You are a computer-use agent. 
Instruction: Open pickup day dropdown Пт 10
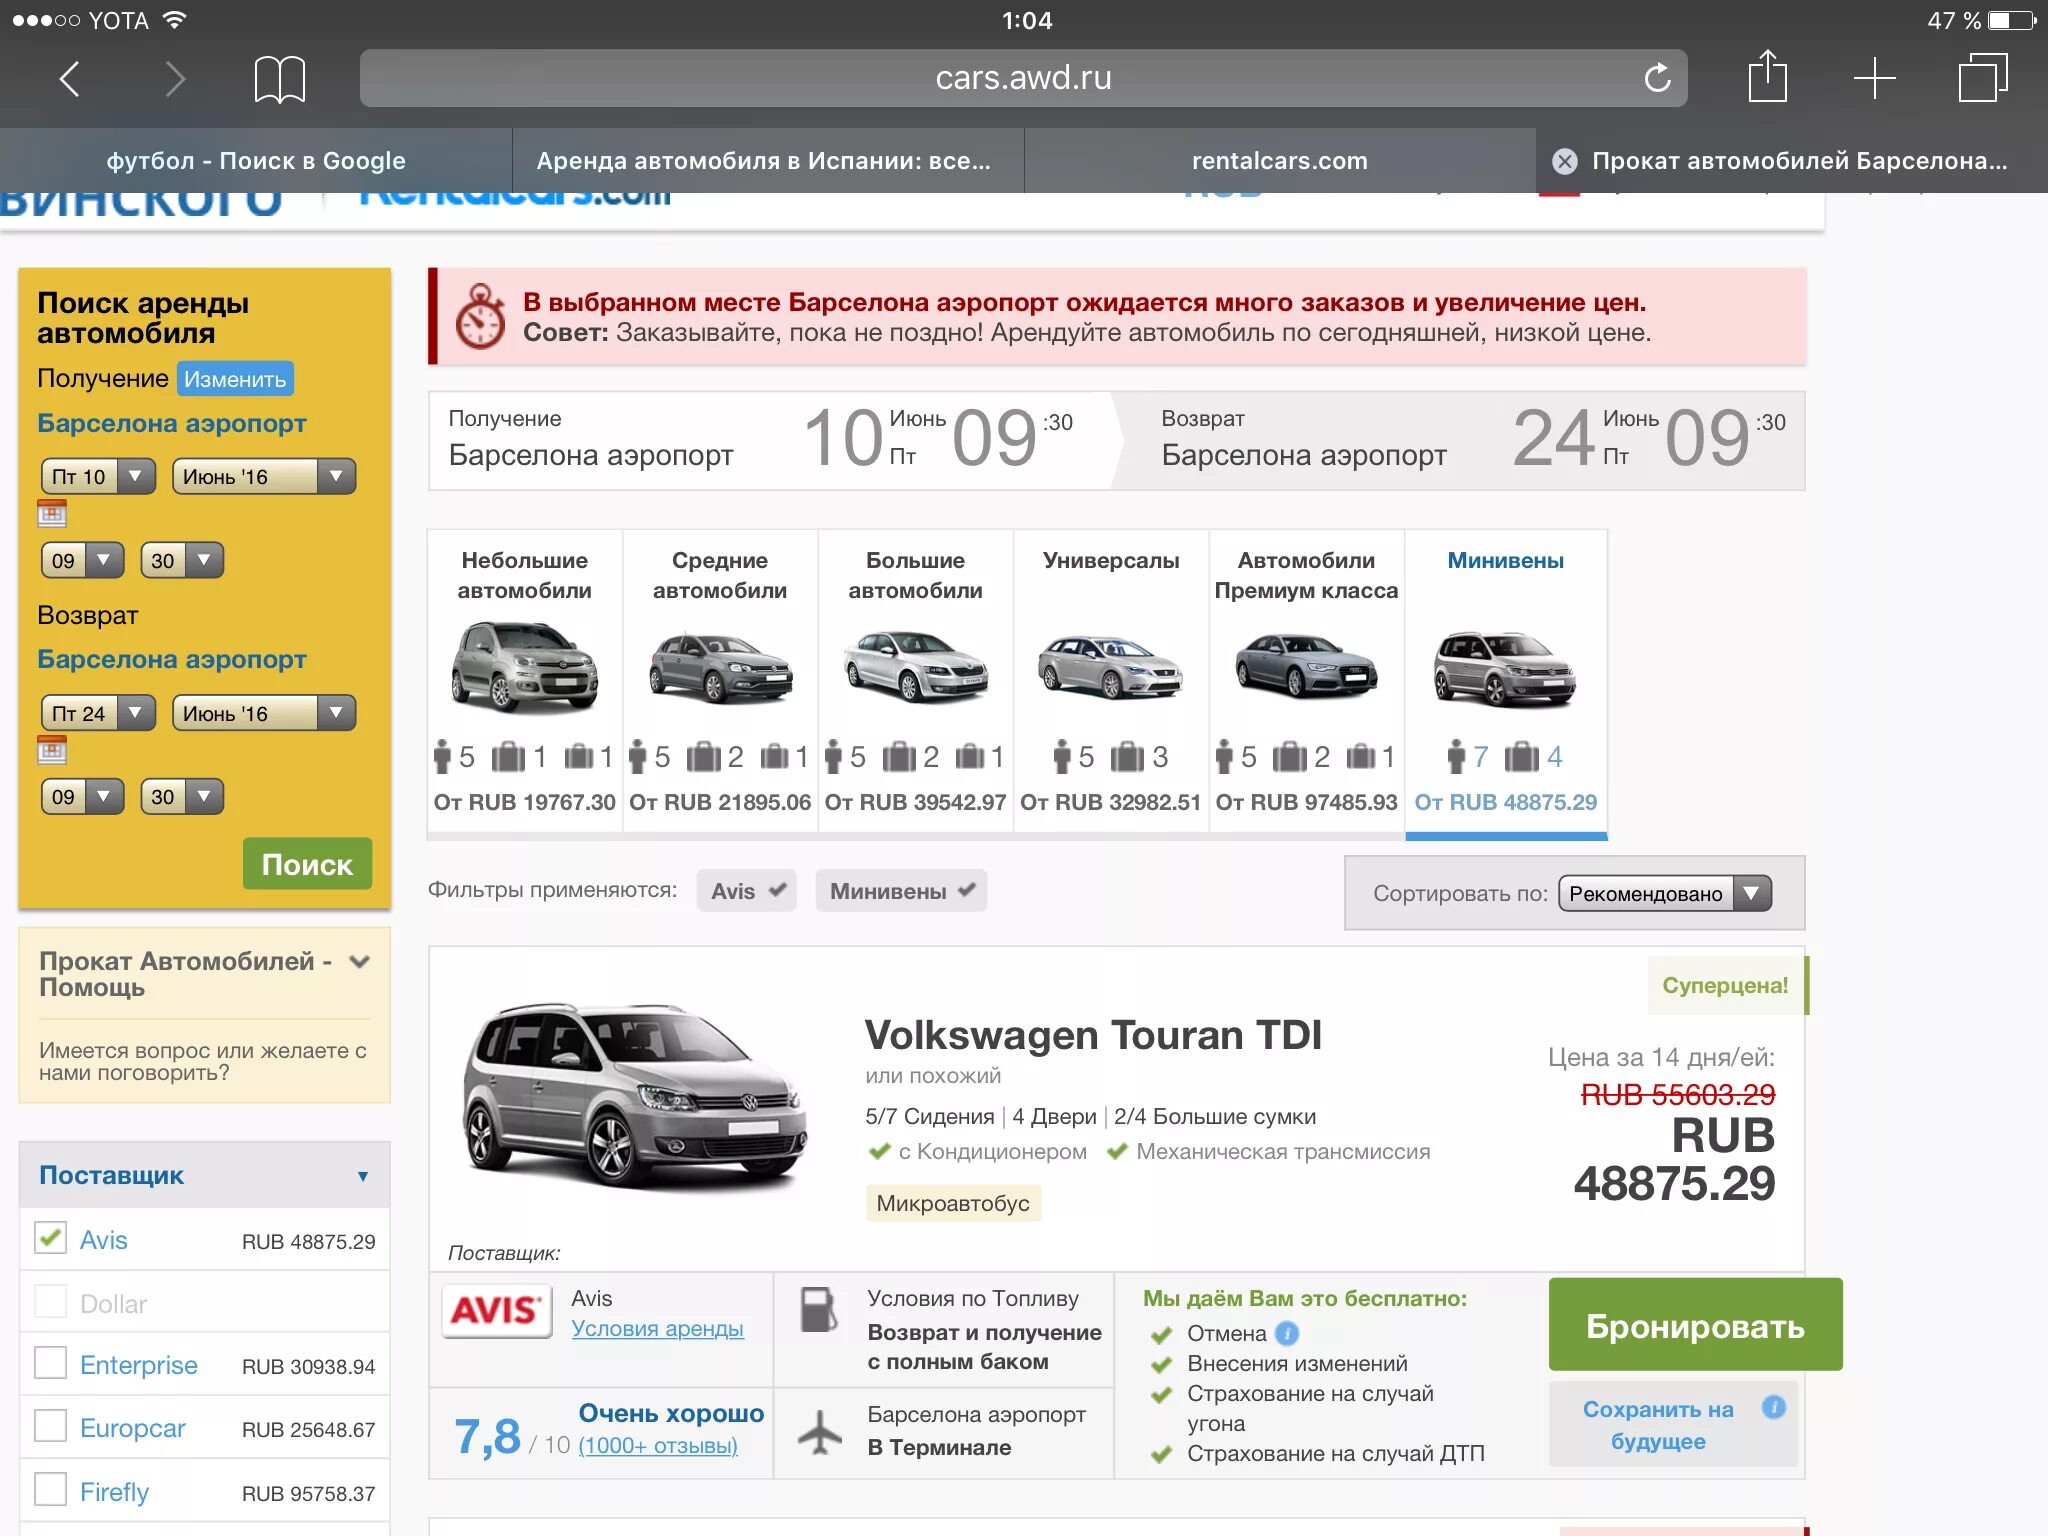coord(98,476)
